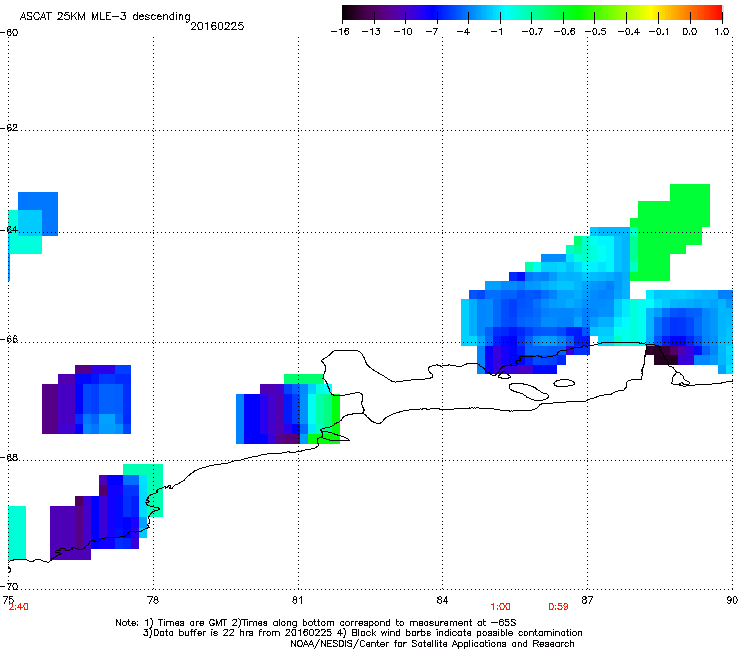Click the -0.7 label on the color scale
Screen dimensions: 740x650
tap(532, 32)
